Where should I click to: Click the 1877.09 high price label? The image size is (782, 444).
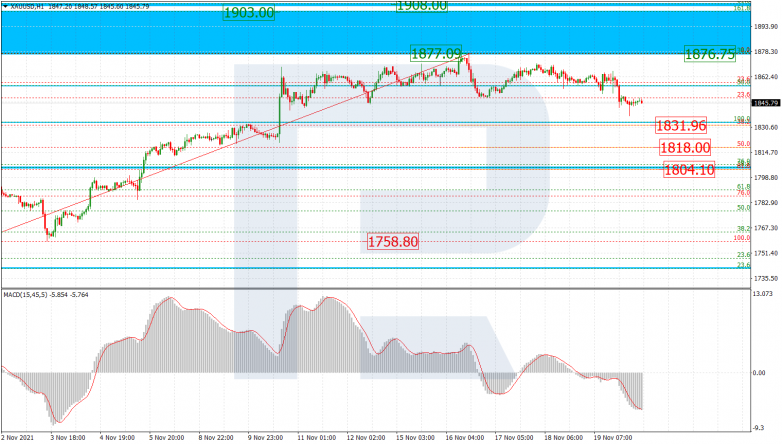436,53
